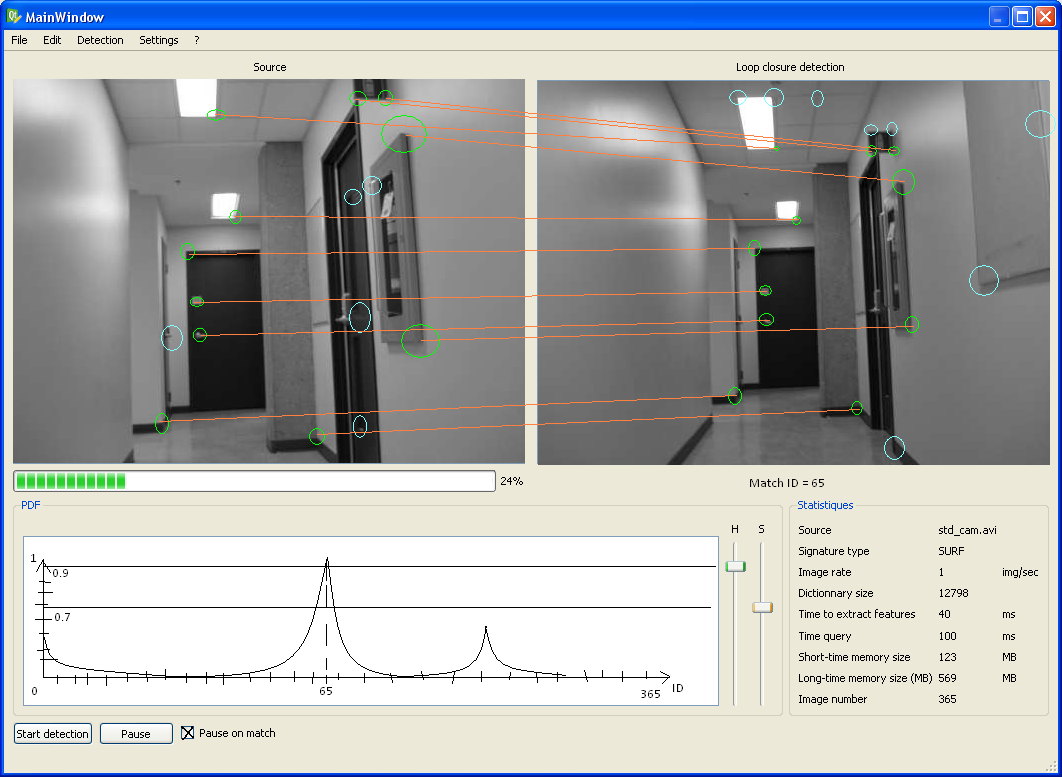Viewport: 1062px width, 777px height.
Task: Toggle the Pause on match checkbox
Action: (188, 733)
